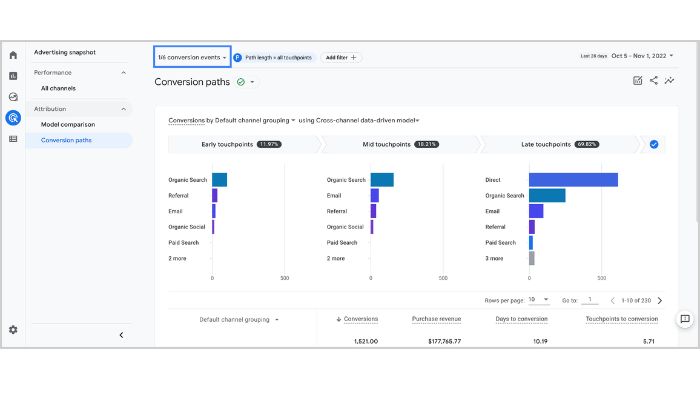Sort by Days to conversion column header
This screenshot has height=400, width=700.
click(521, 319)
